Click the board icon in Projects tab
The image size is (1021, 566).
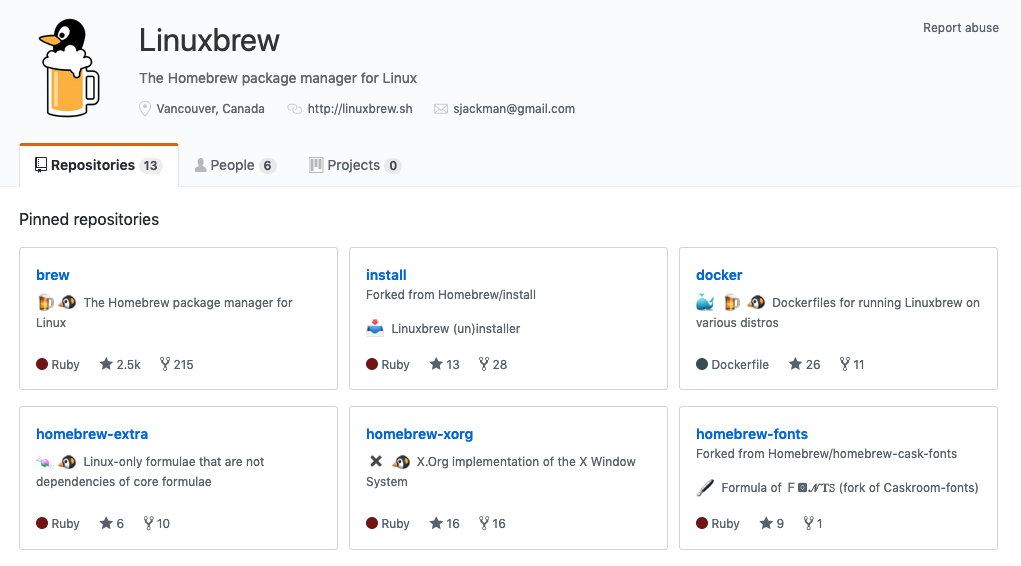click(x=316, y=165)
